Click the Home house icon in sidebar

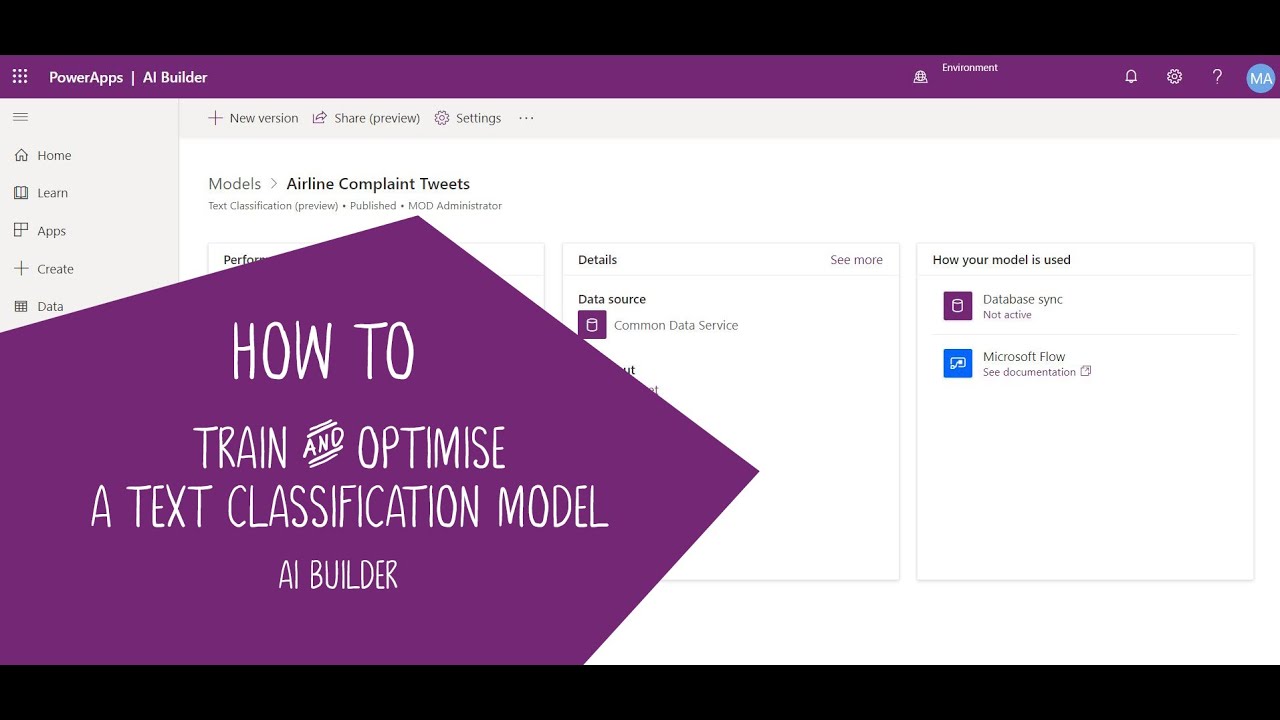click(x=21, y=155)
